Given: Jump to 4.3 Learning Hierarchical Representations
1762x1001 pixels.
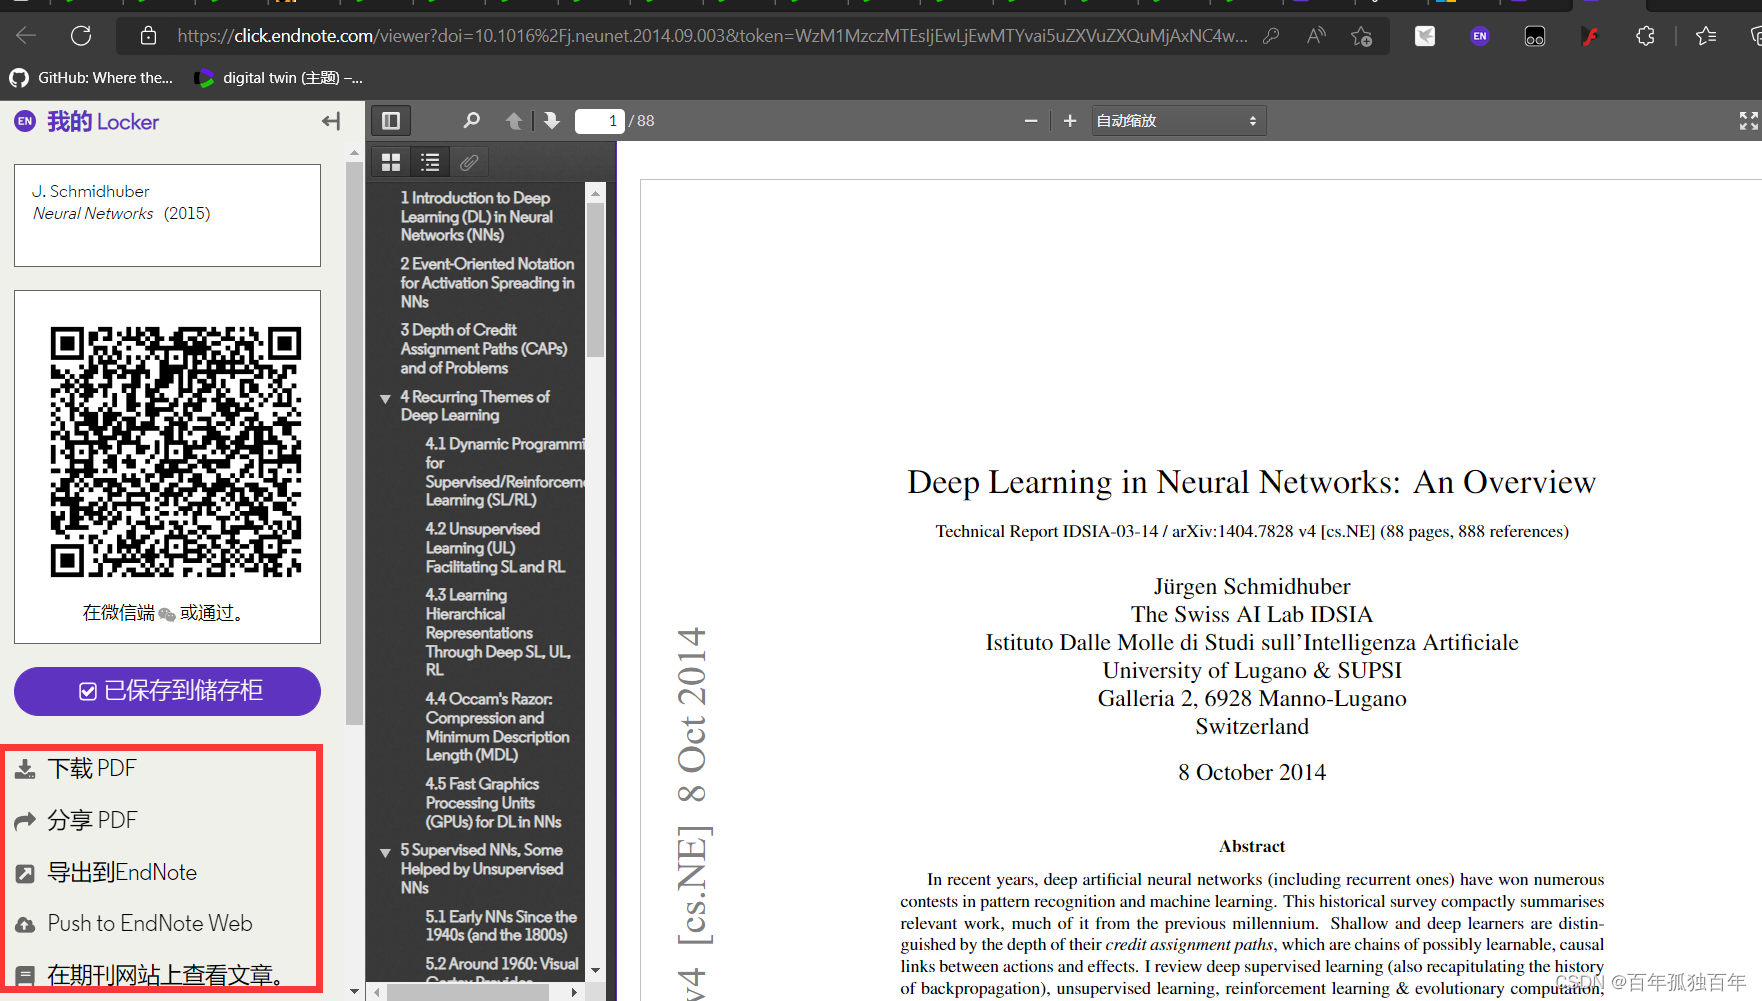Looking at the screenshot, I should tap(498, 632).
